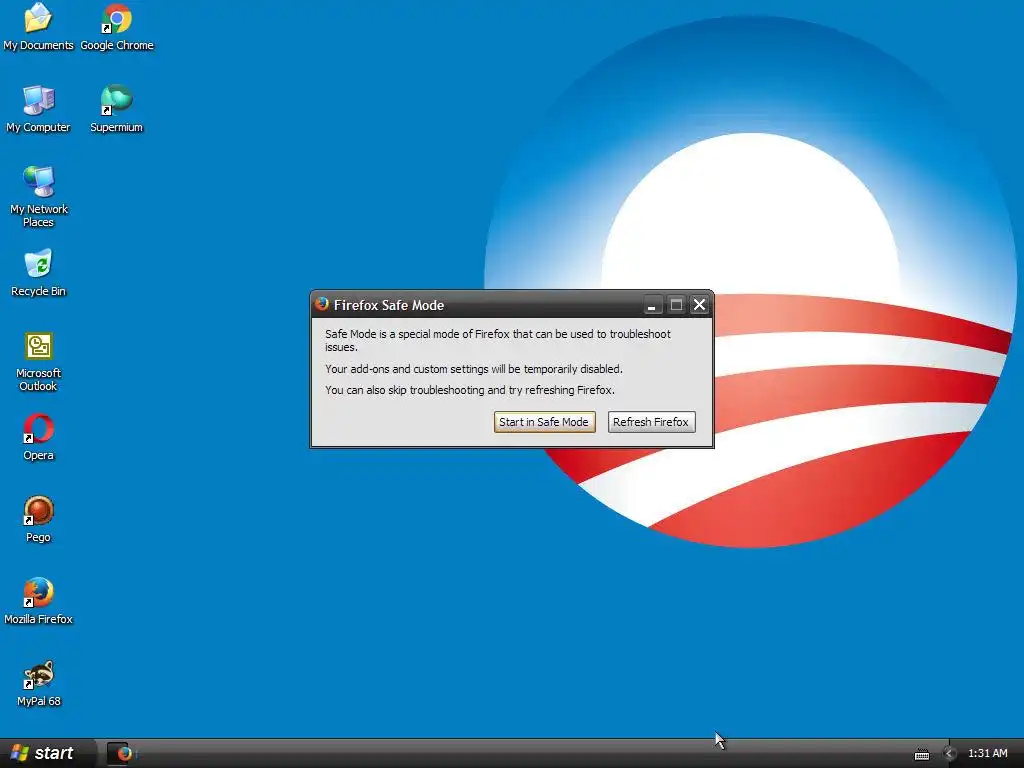Select the Mozilla Firefox desktop shortcut
Image resolution: width=1024 pixels, height=768 pixels.
(38, 601)
